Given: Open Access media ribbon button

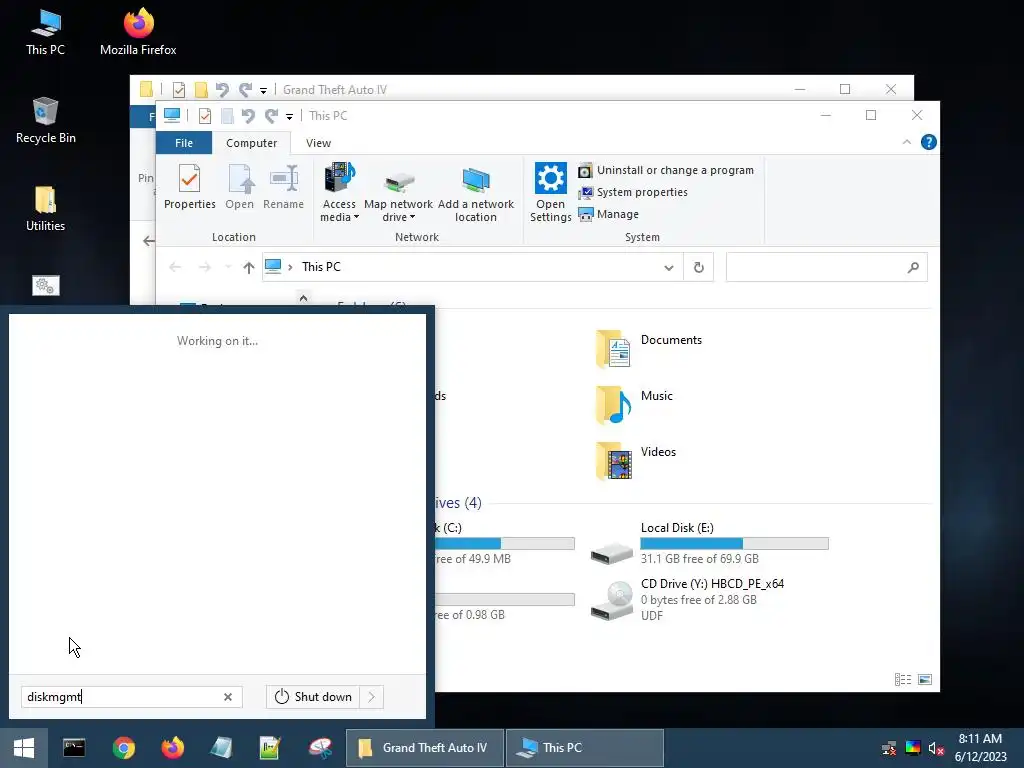Looking at the screenshot, I should 339,192.
